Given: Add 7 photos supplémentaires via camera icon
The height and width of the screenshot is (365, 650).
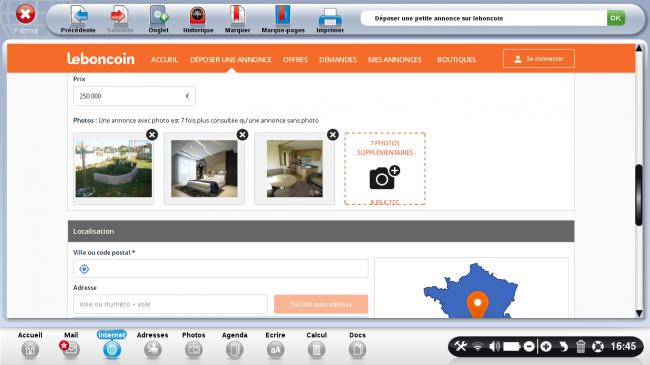Looking at the screenshot, I should (x=385, y=178).
